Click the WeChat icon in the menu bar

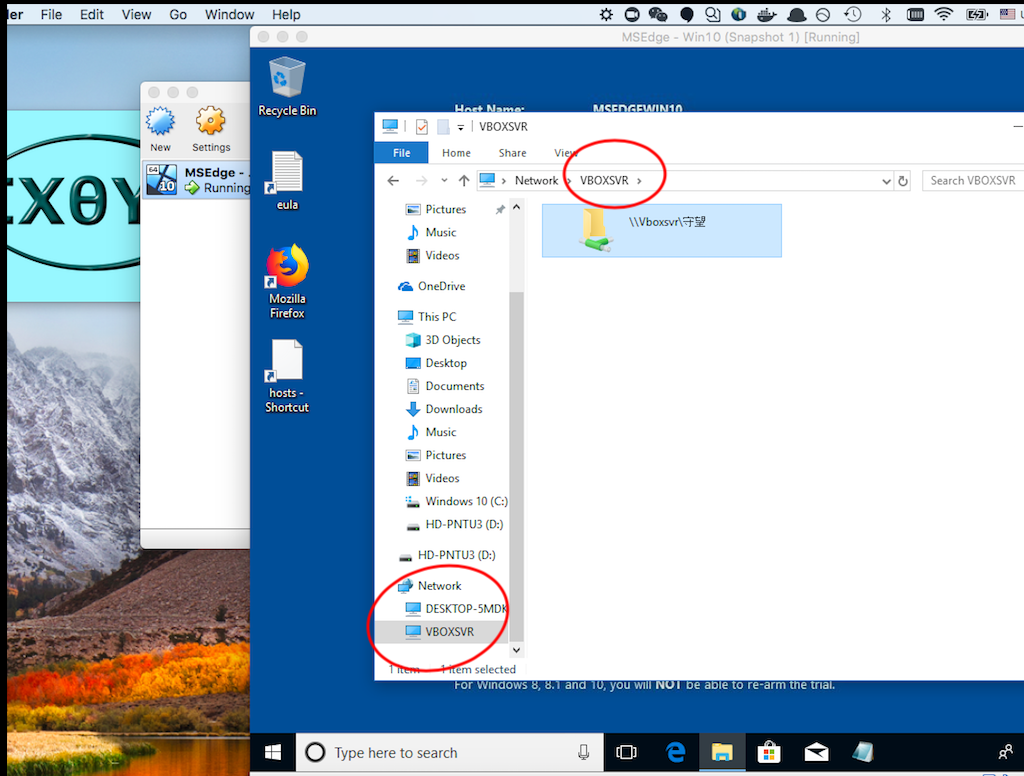point(658,14)
